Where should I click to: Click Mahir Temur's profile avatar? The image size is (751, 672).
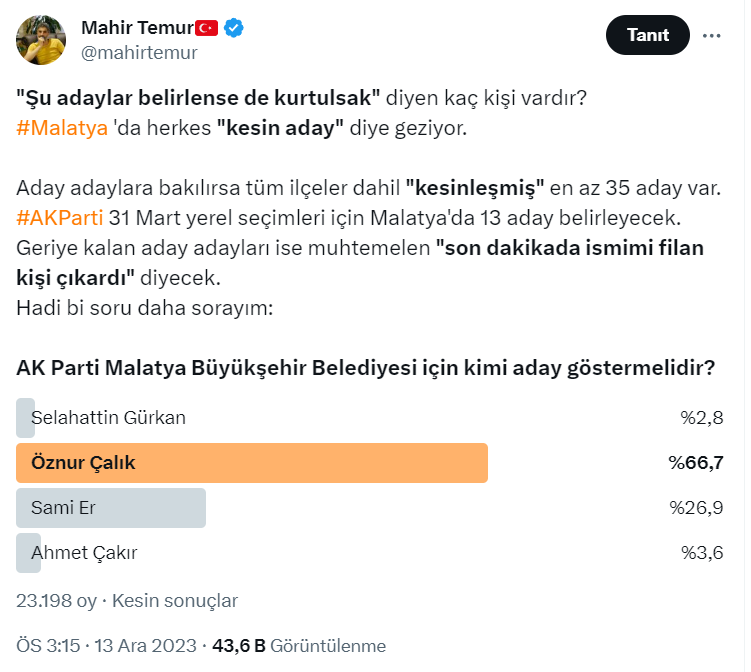41,40
